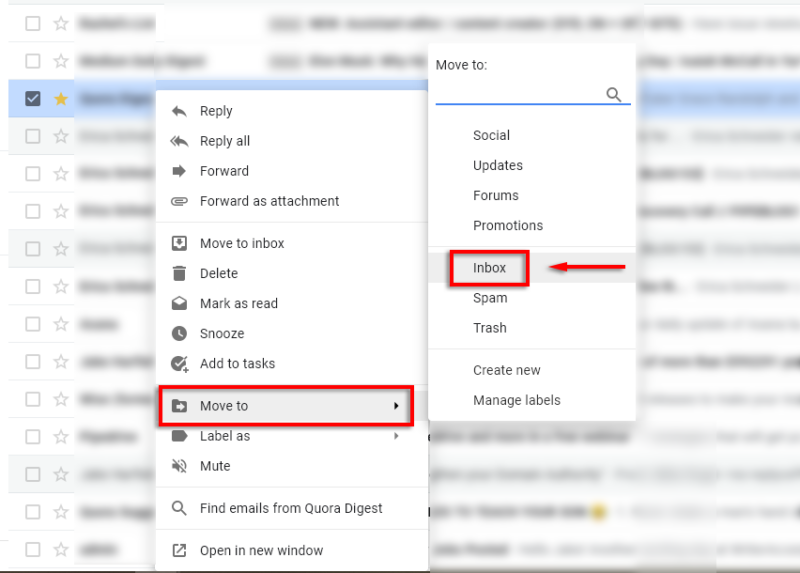This screenshot has height=573, width=800.
Task: Unstar the yellow starred email
Action: [60, 98]
